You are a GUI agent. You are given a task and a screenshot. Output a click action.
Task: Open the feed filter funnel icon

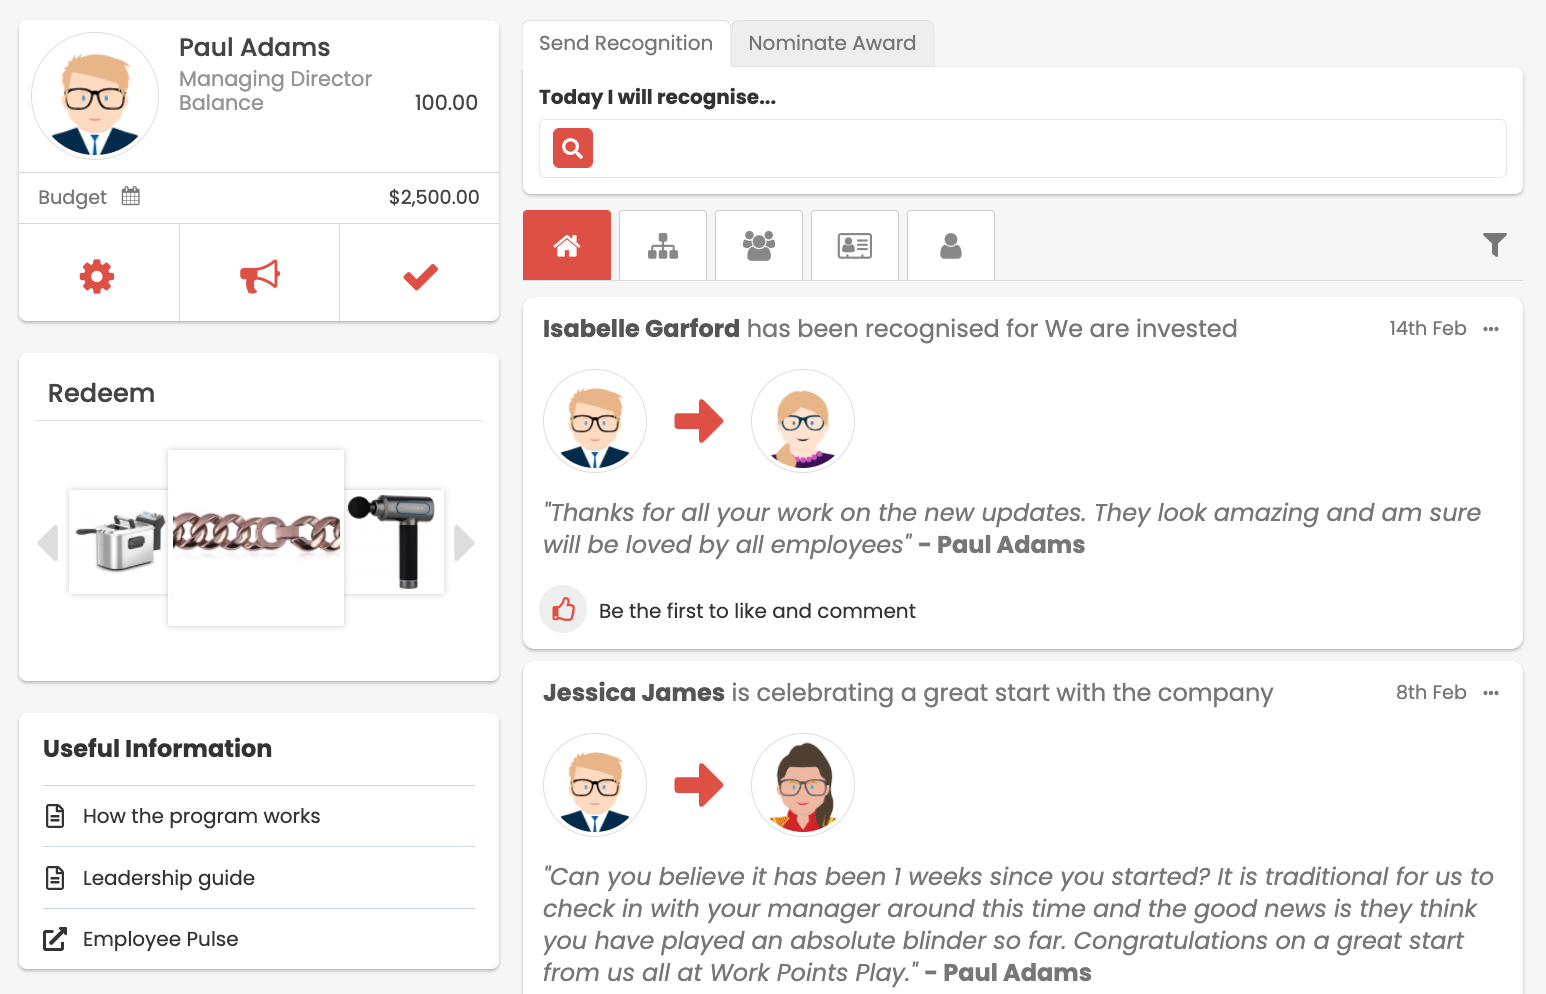[x=1495, y=244]
